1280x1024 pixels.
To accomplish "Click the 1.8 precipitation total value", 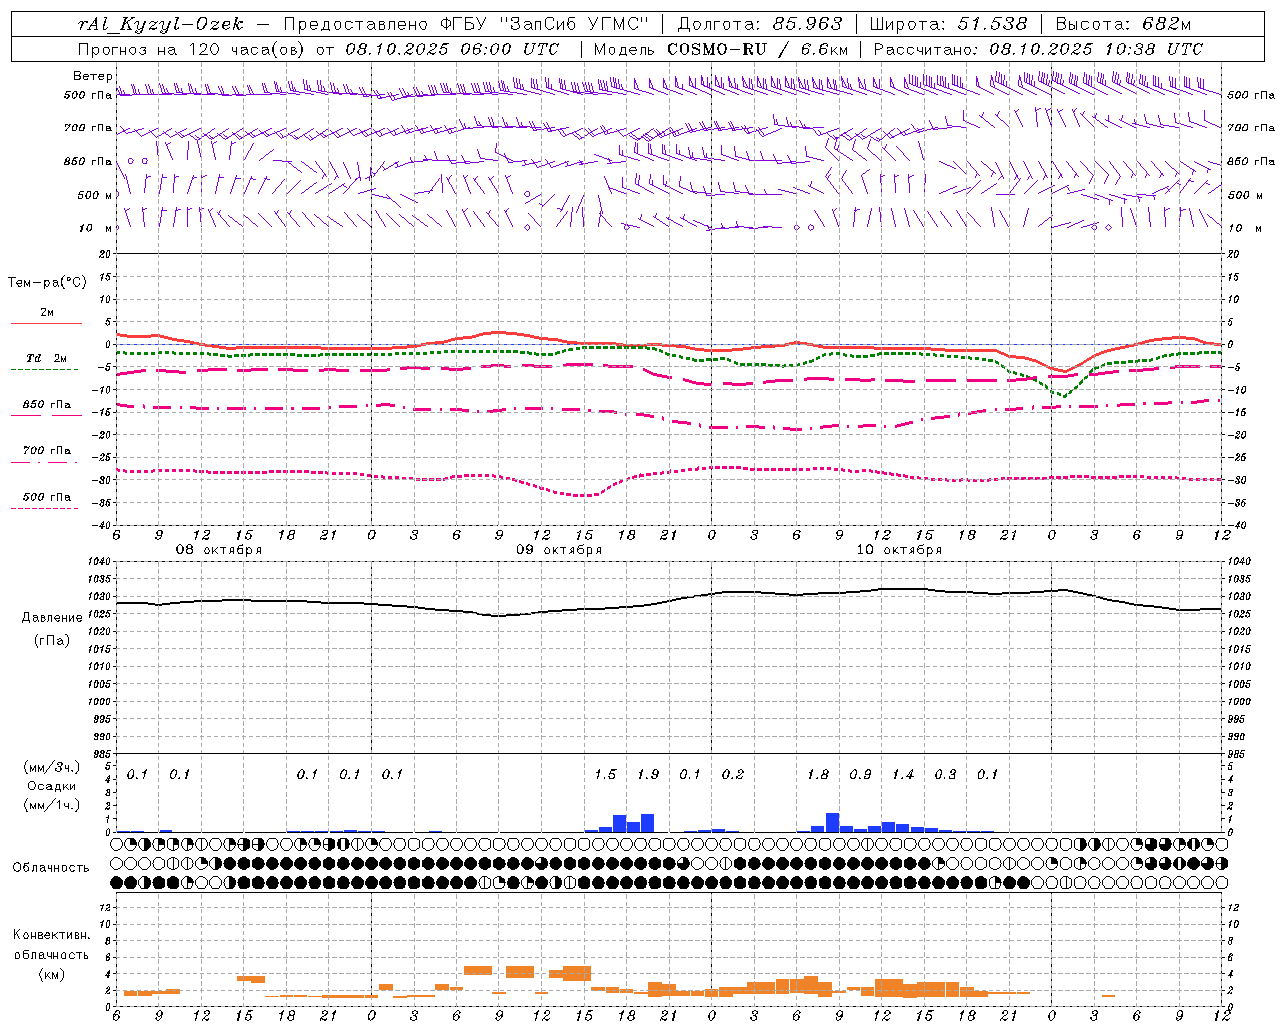I will (818, 775).
